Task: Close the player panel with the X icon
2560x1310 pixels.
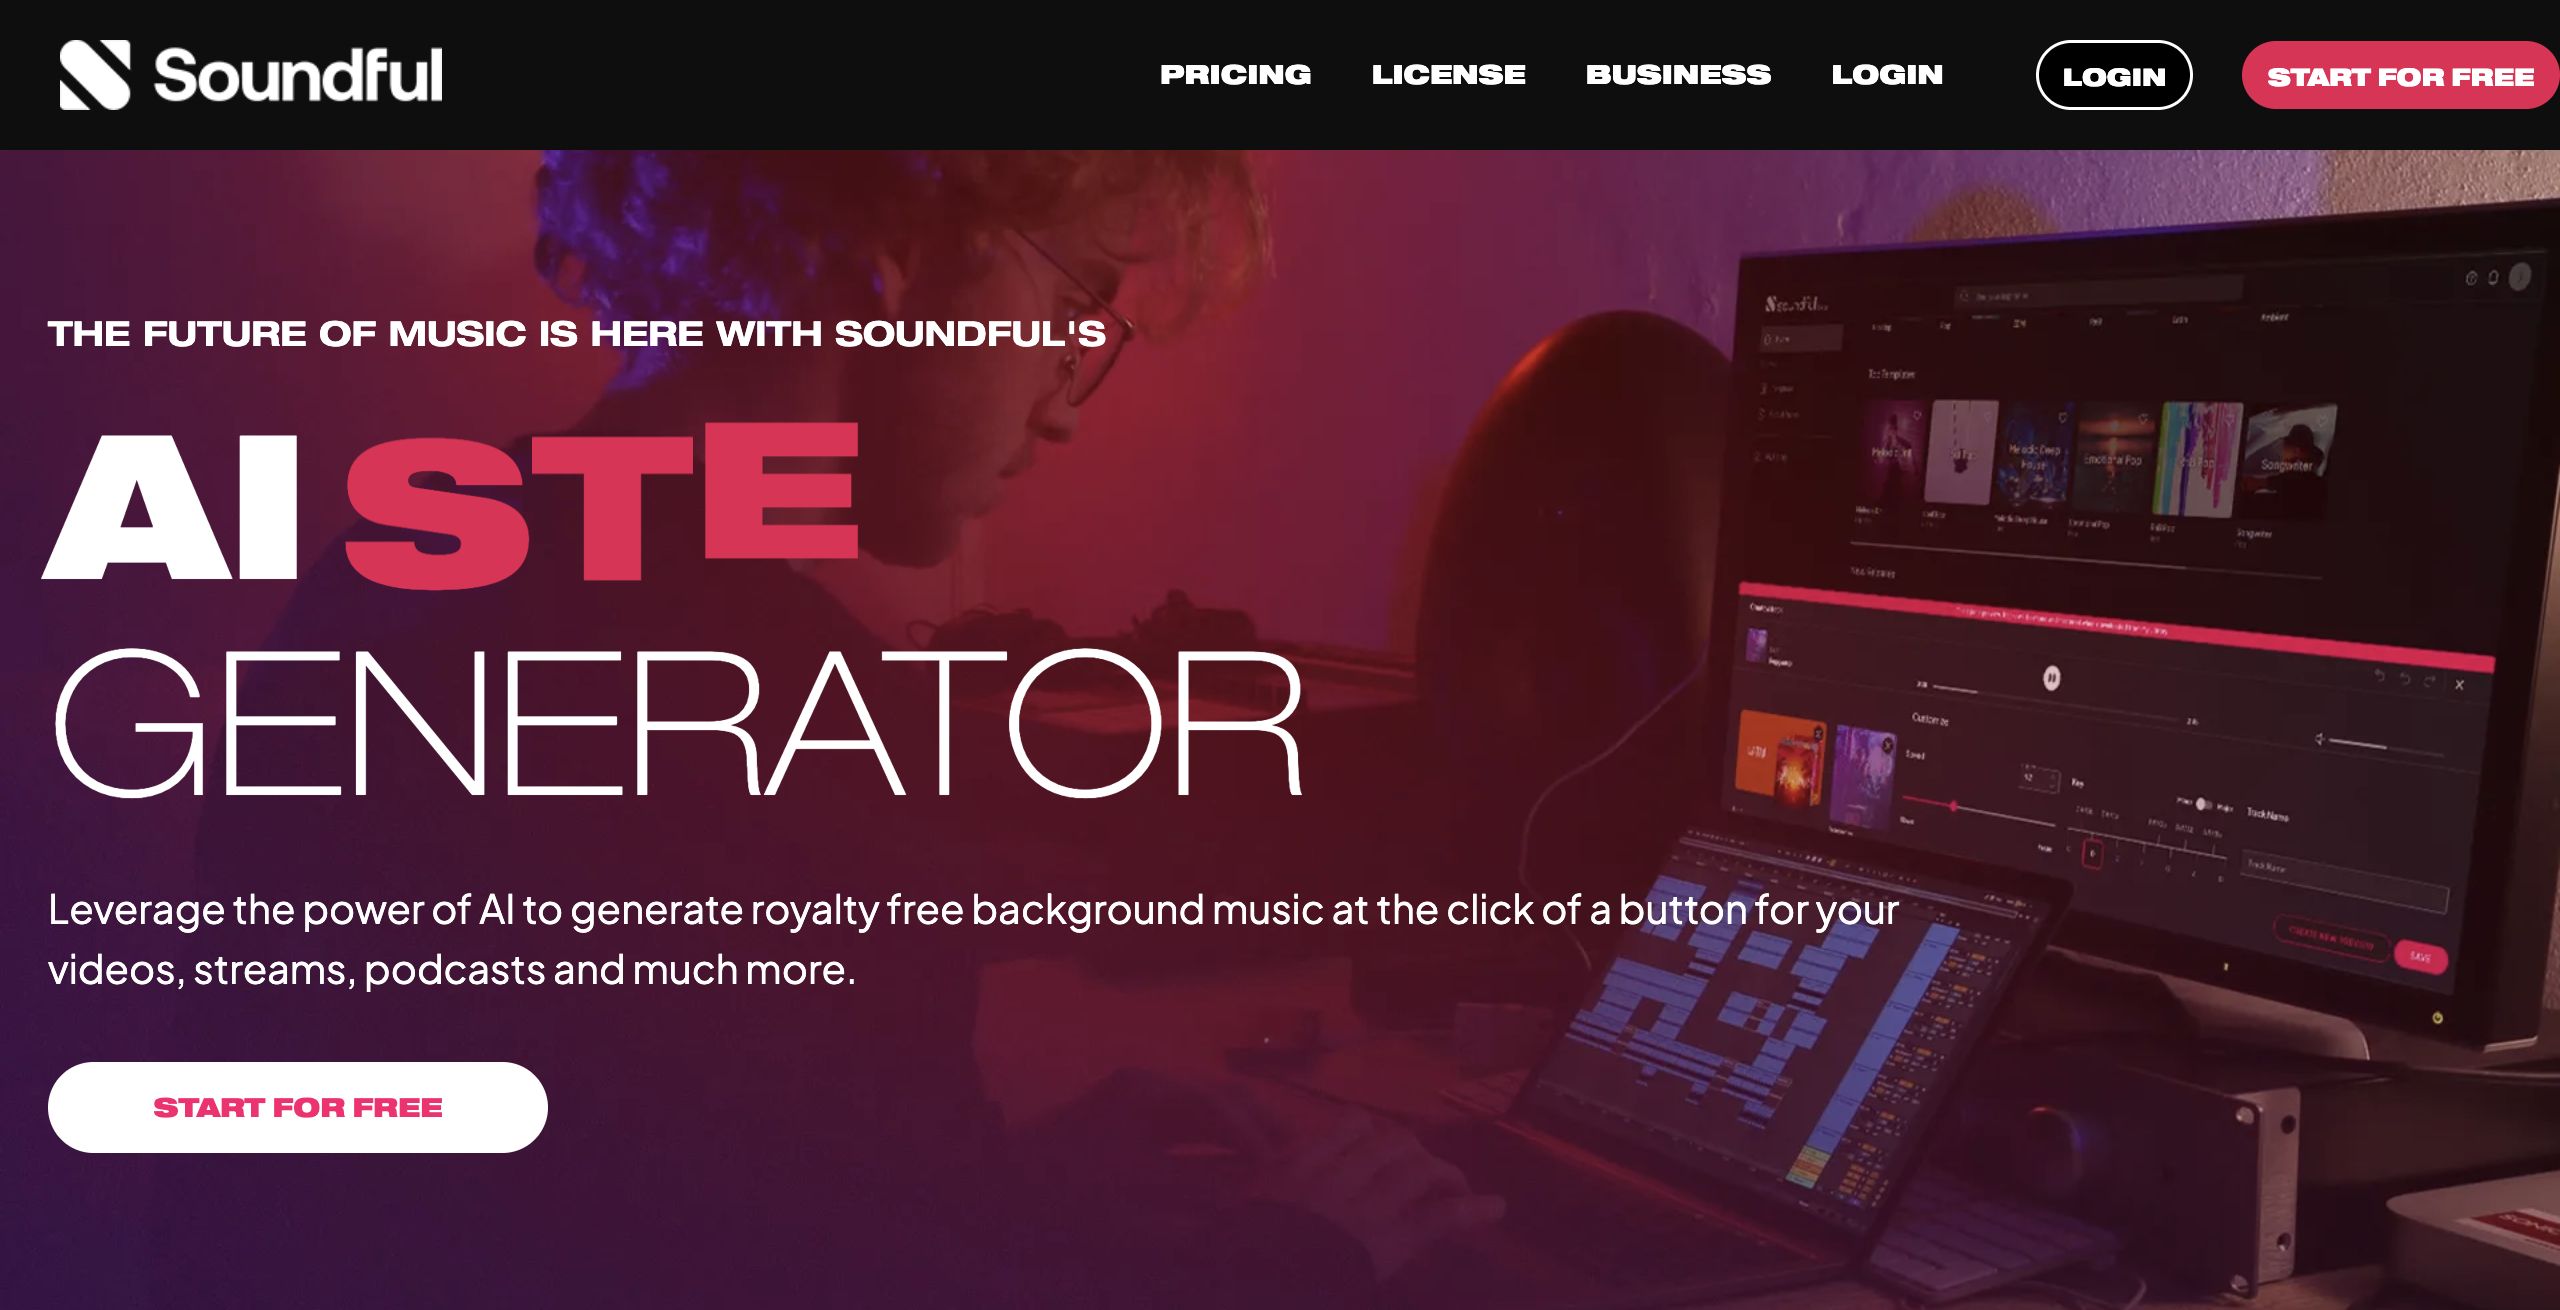Action: click(2459, 685)
